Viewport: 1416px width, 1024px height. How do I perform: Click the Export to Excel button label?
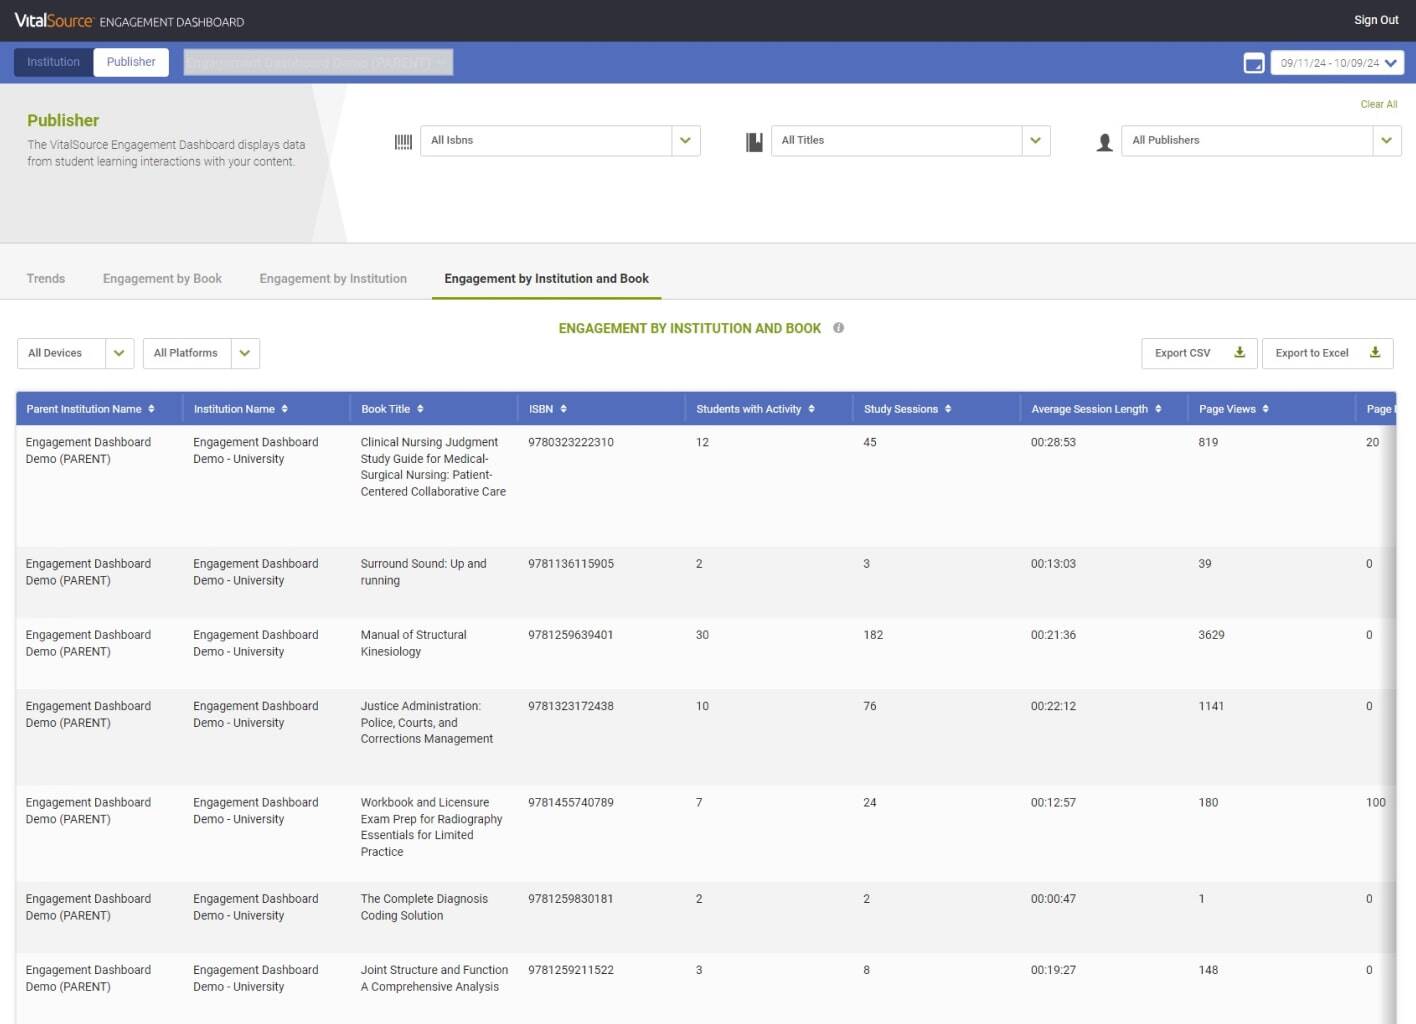point(1312,353)
